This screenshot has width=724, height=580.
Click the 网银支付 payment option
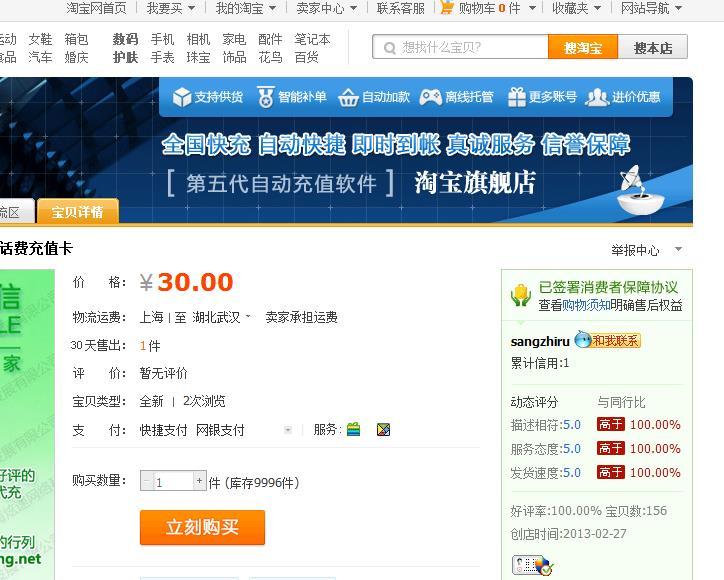pyautogui.click(x=220, y=430)
